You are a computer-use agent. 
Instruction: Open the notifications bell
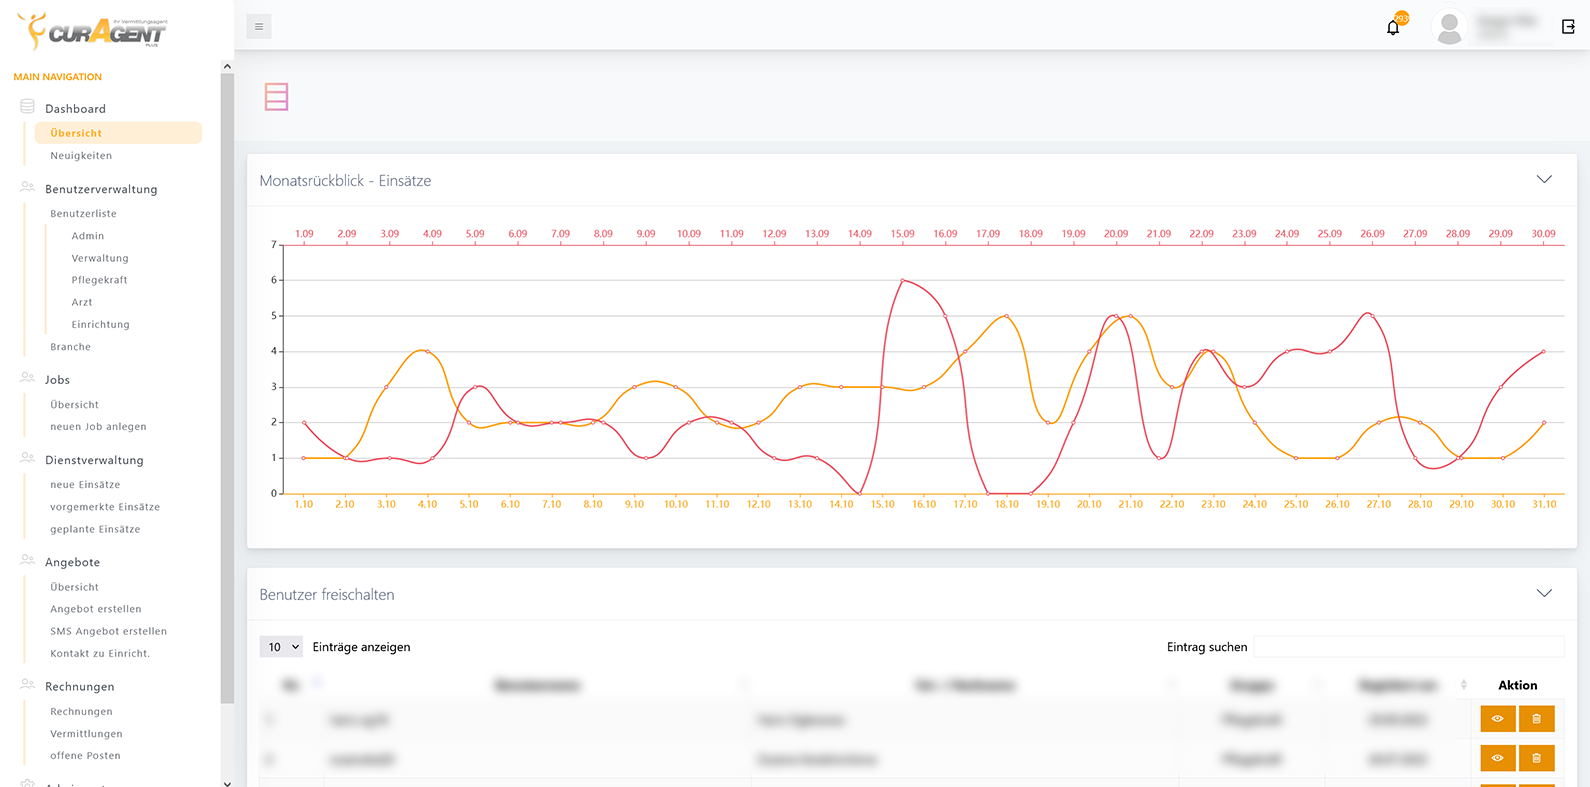(x=1393, y=27)
